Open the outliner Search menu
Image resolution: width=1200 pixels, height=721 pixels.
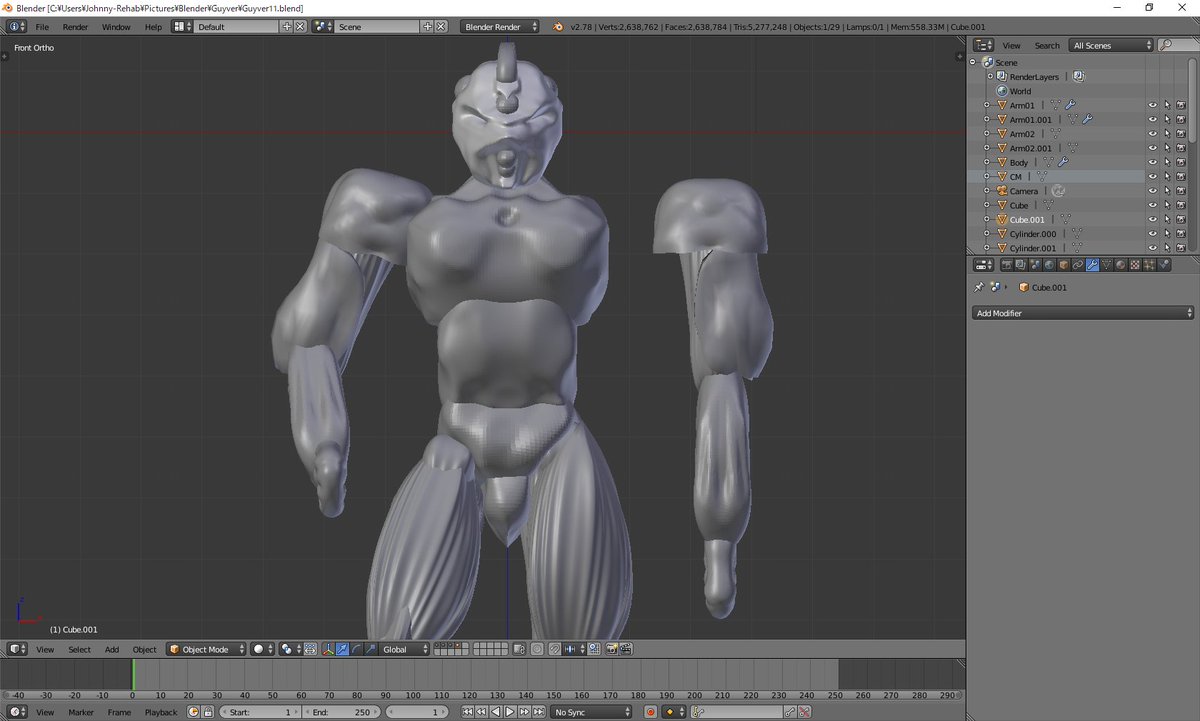click(1047, 45)
